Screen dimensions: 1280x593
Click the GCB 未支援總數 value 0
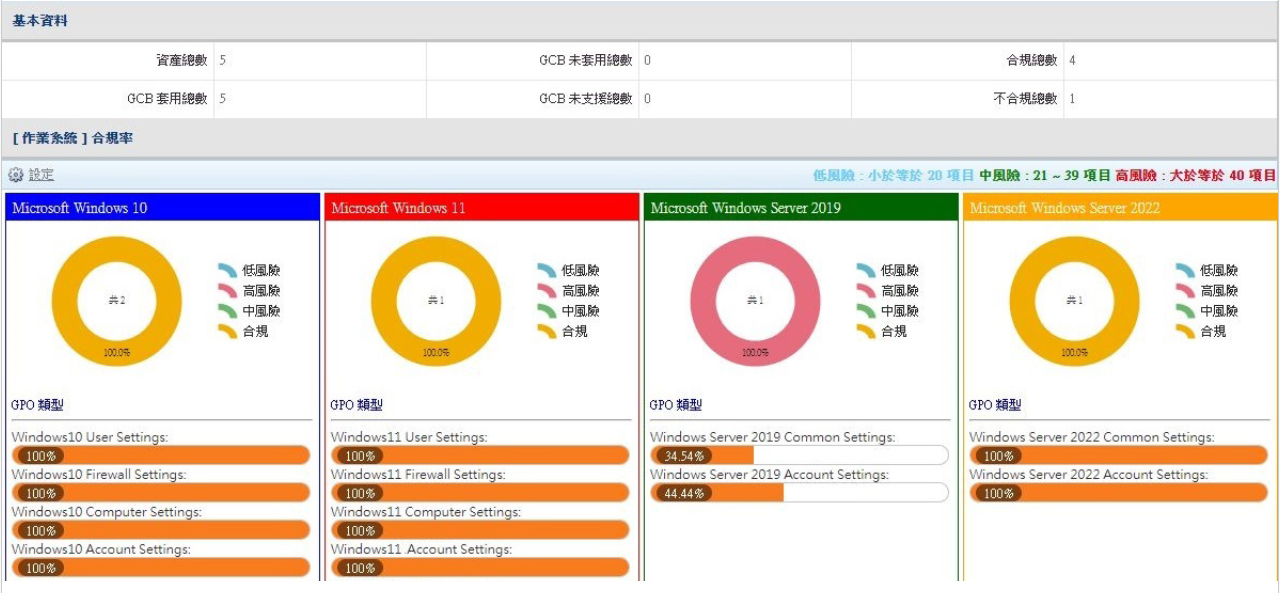648,99
